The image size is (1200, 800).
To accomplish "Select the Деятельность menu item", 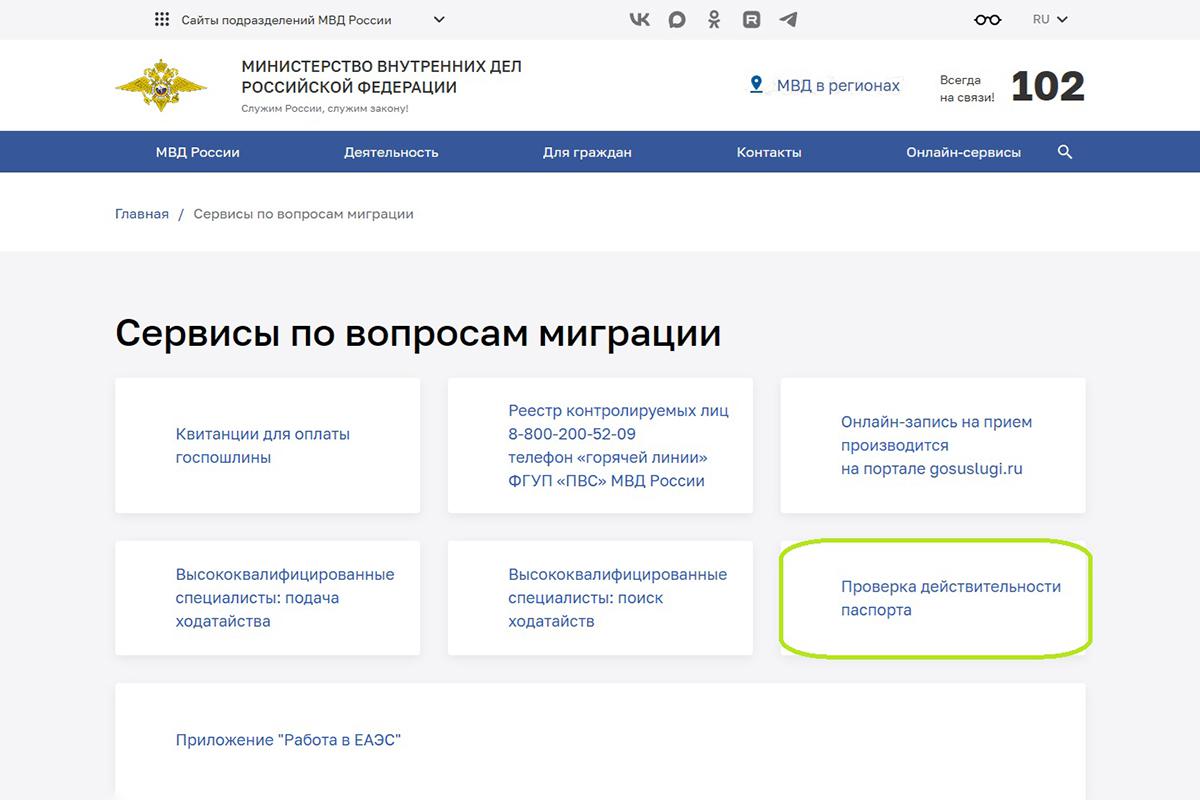I will pos(389,151).
